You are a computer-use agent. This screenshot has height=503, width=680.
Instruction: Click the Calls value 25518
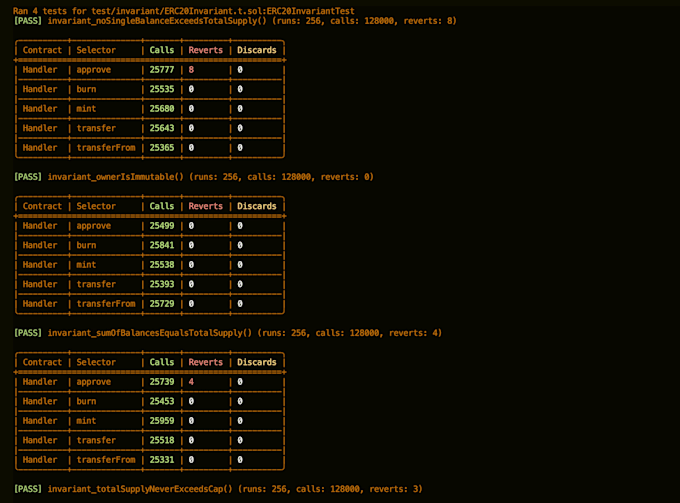click(x=162, y=441)
